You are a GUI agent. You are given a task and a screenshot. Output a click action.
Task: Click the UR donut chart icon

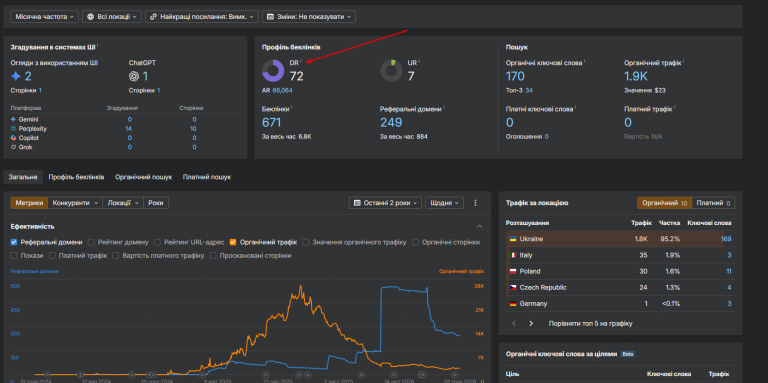click(x=391, y=71)
